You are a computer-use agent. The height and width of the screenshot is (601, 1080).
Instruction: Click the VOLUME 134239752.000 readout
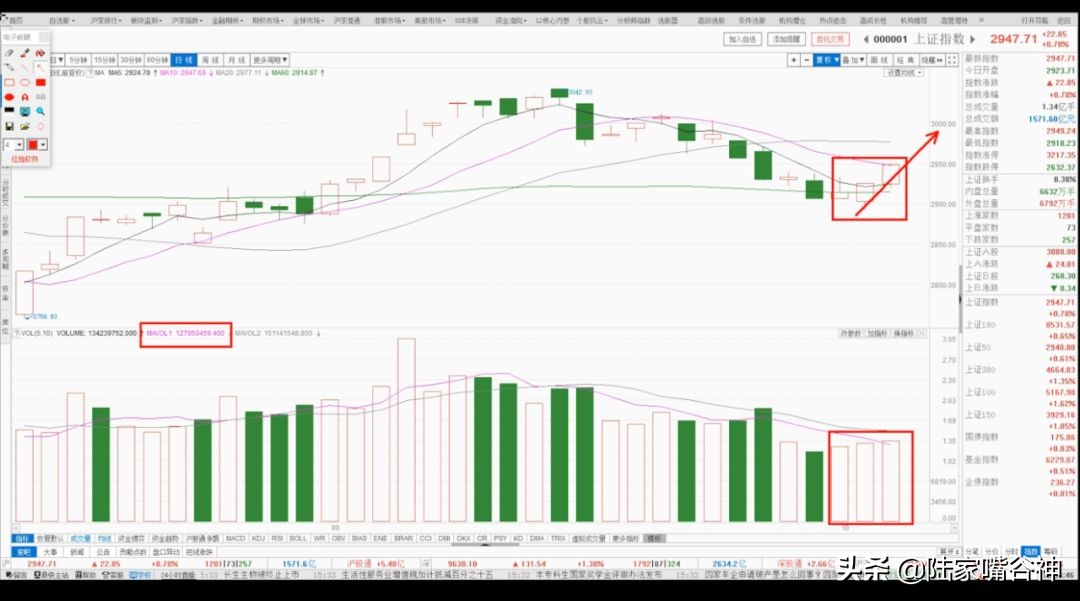click(x=96, y=333)
